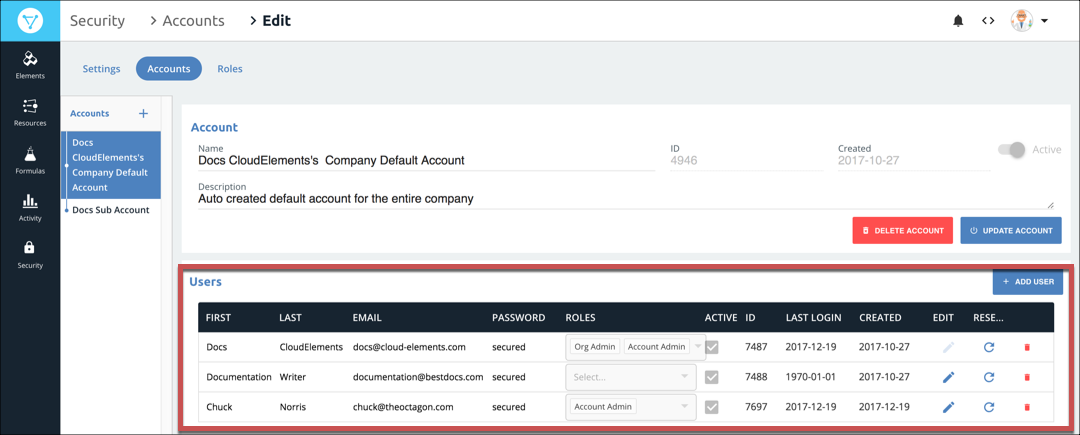
Task: Click the Org Admin role tag
Action: [594, 347]
